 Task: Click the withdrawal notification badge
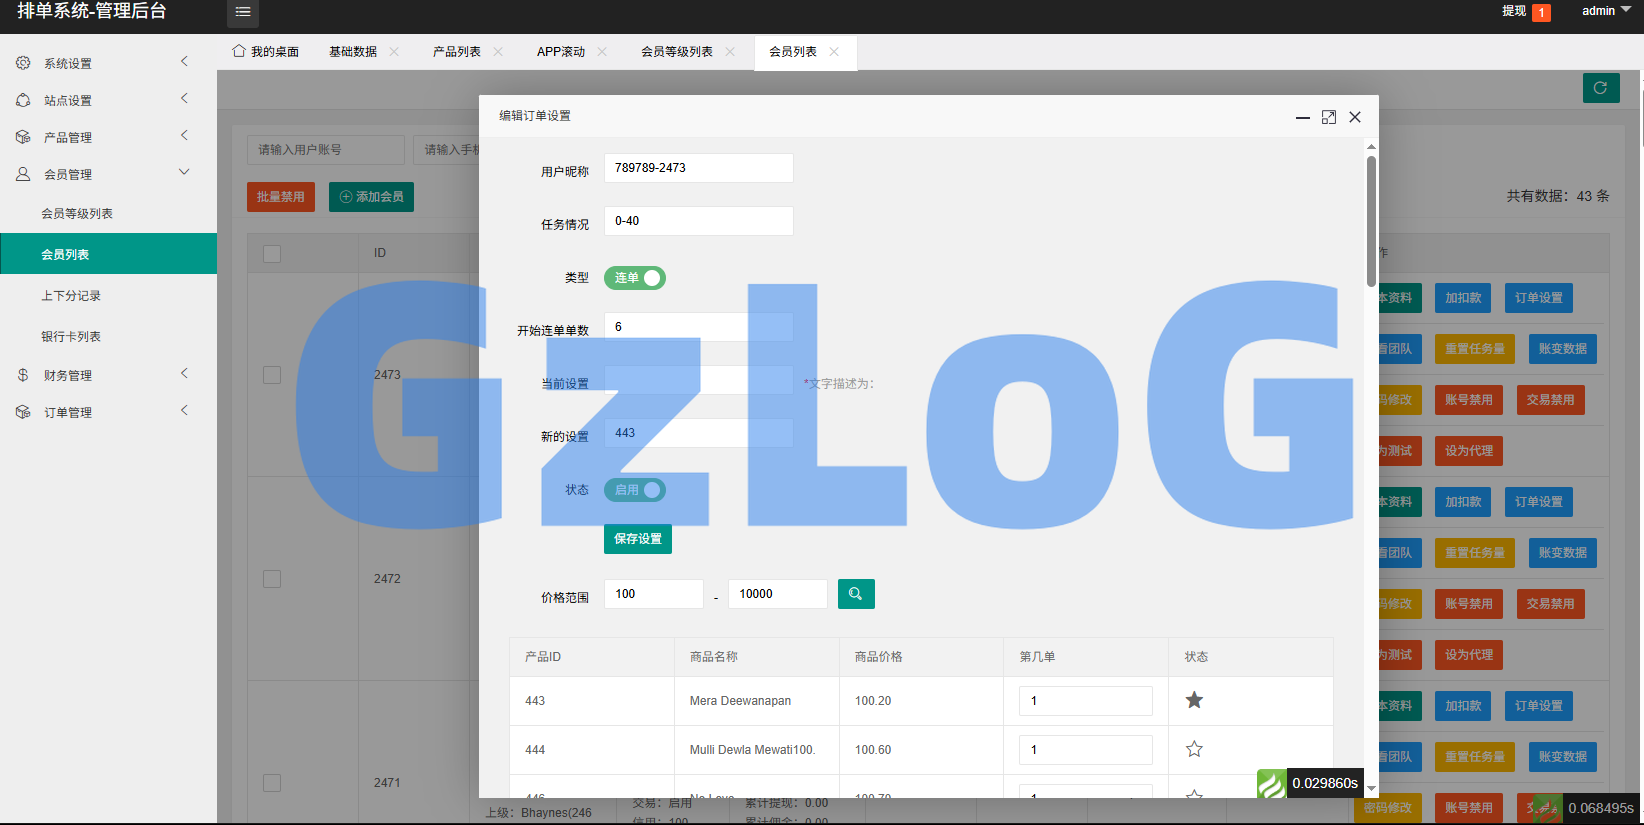1541,12
